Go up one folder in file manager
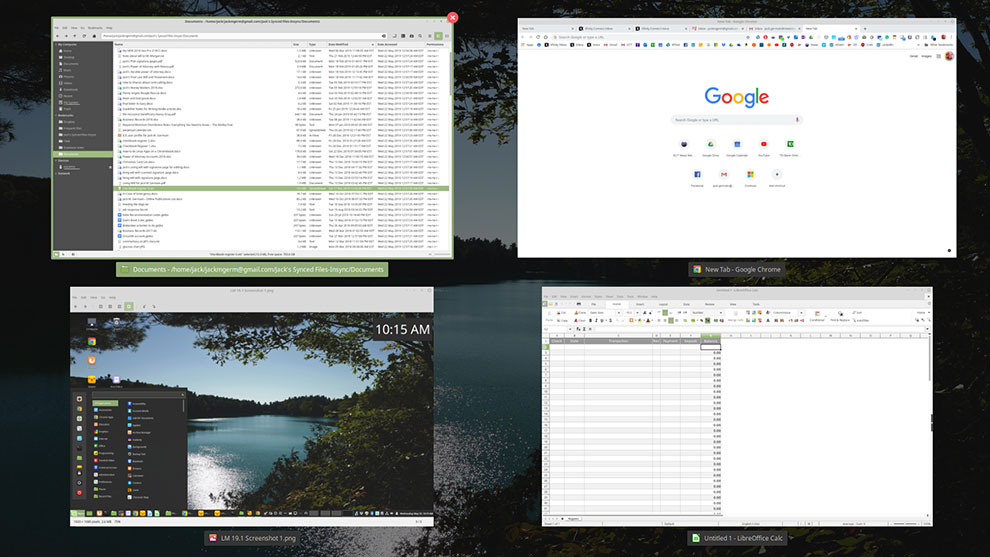The image size is (990, 557). point(75,36)
